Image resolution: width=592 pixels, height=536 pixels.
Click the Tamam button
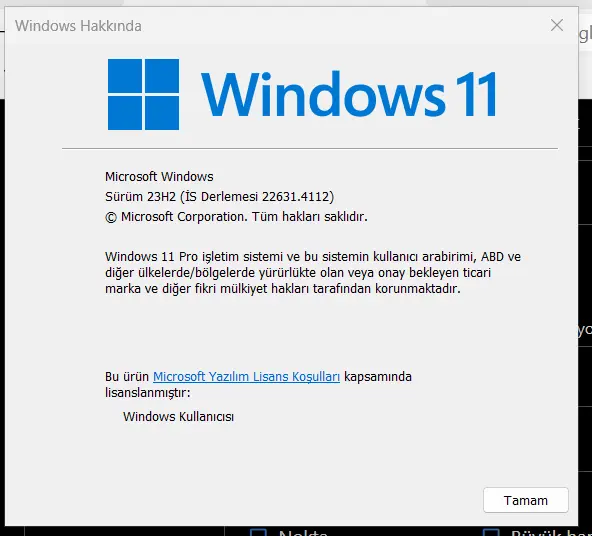526,500
